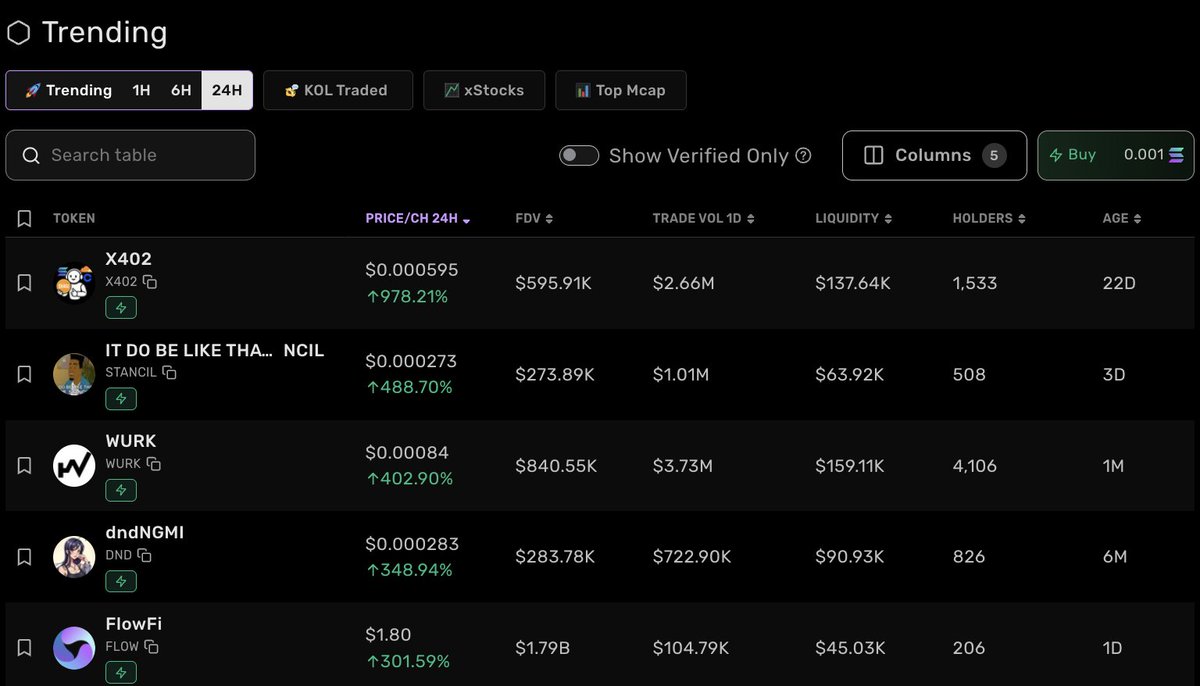Screen dimensions: 1200x686
Task: Select the 1H trending timeframe
Action: click(141, 90)
